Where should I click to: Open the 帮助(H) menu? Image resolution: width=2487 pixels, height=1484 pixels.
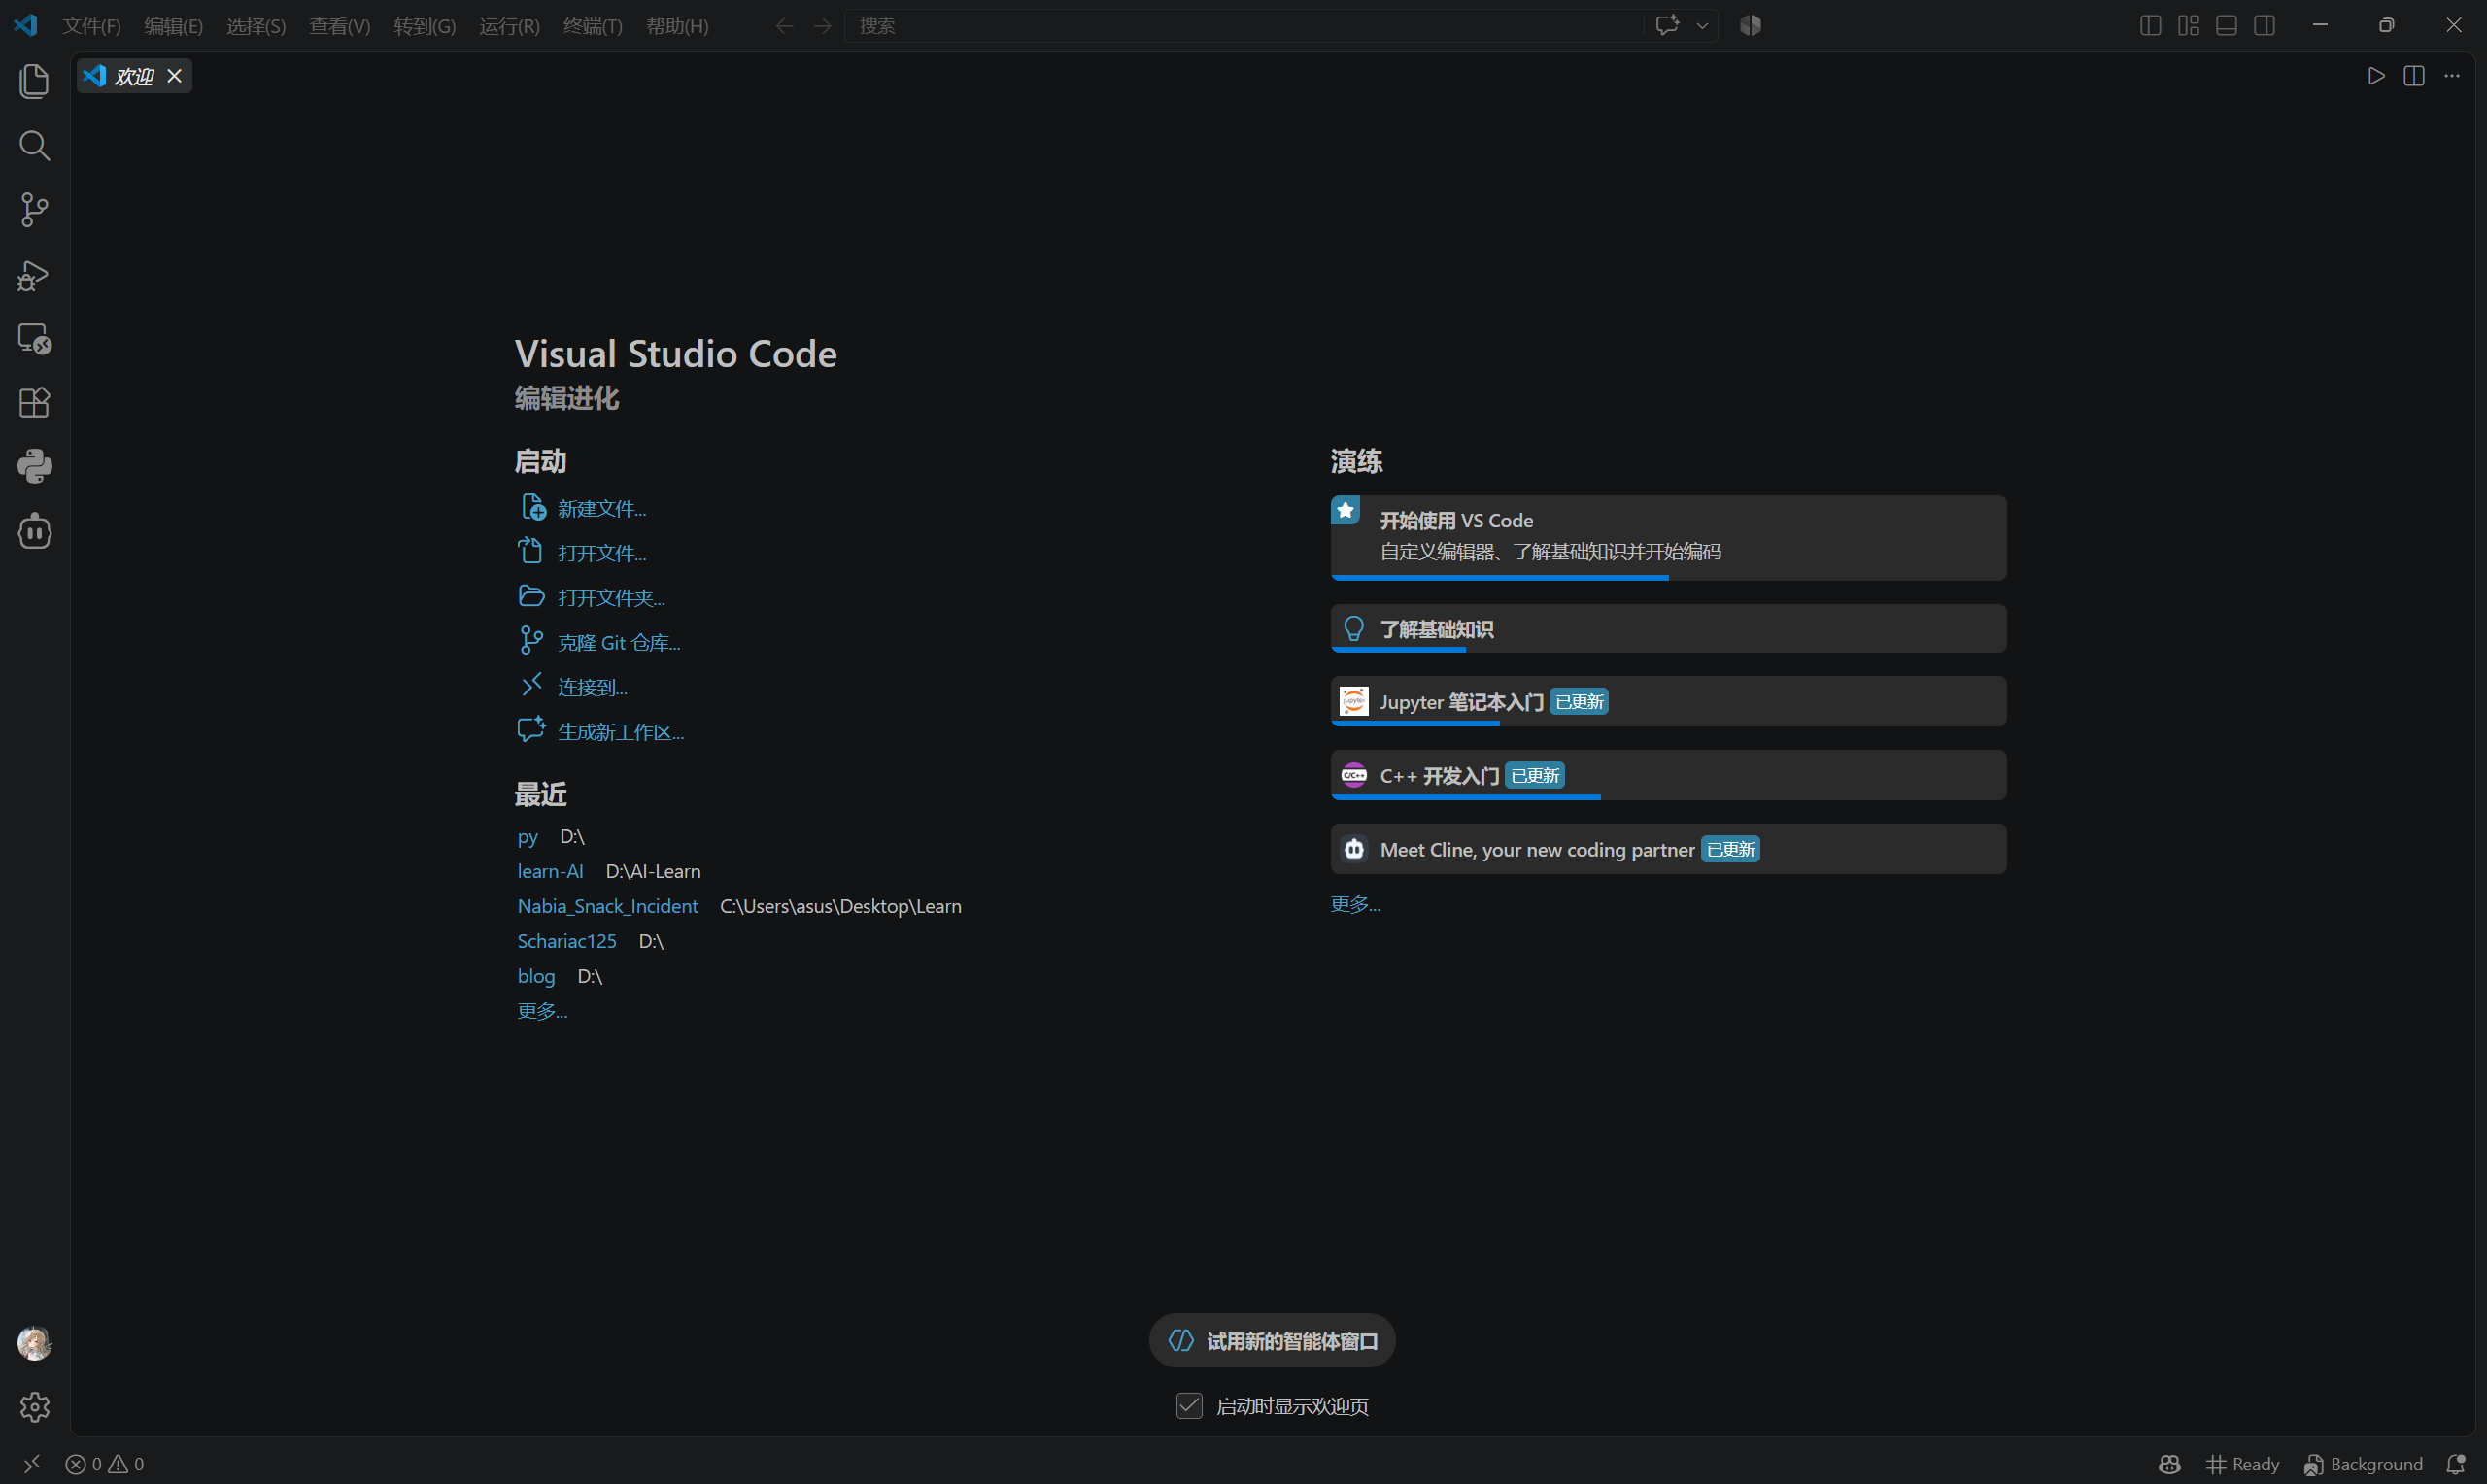677,26
